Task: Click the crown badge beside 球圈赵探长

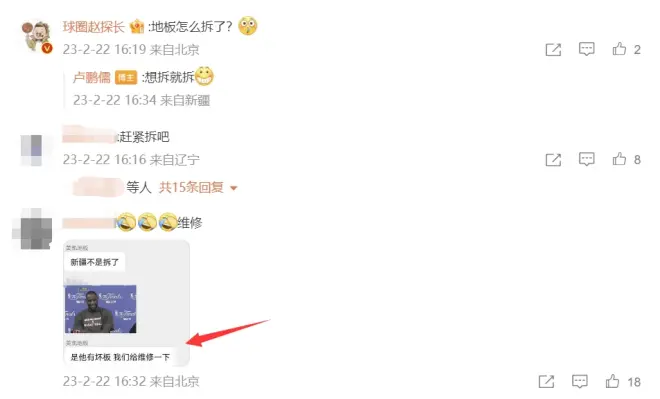Action: coord(137,27)
